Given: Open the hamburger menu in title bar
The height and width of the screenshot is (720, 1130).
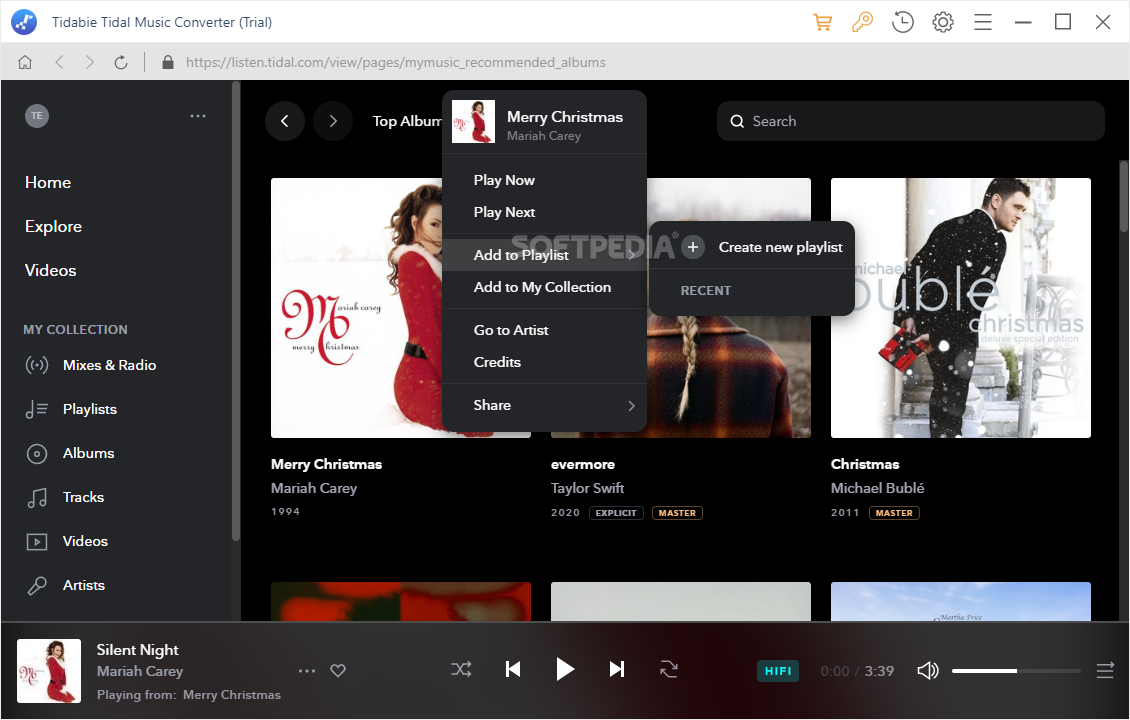Looking at the screenshot, I should [983, 22].
